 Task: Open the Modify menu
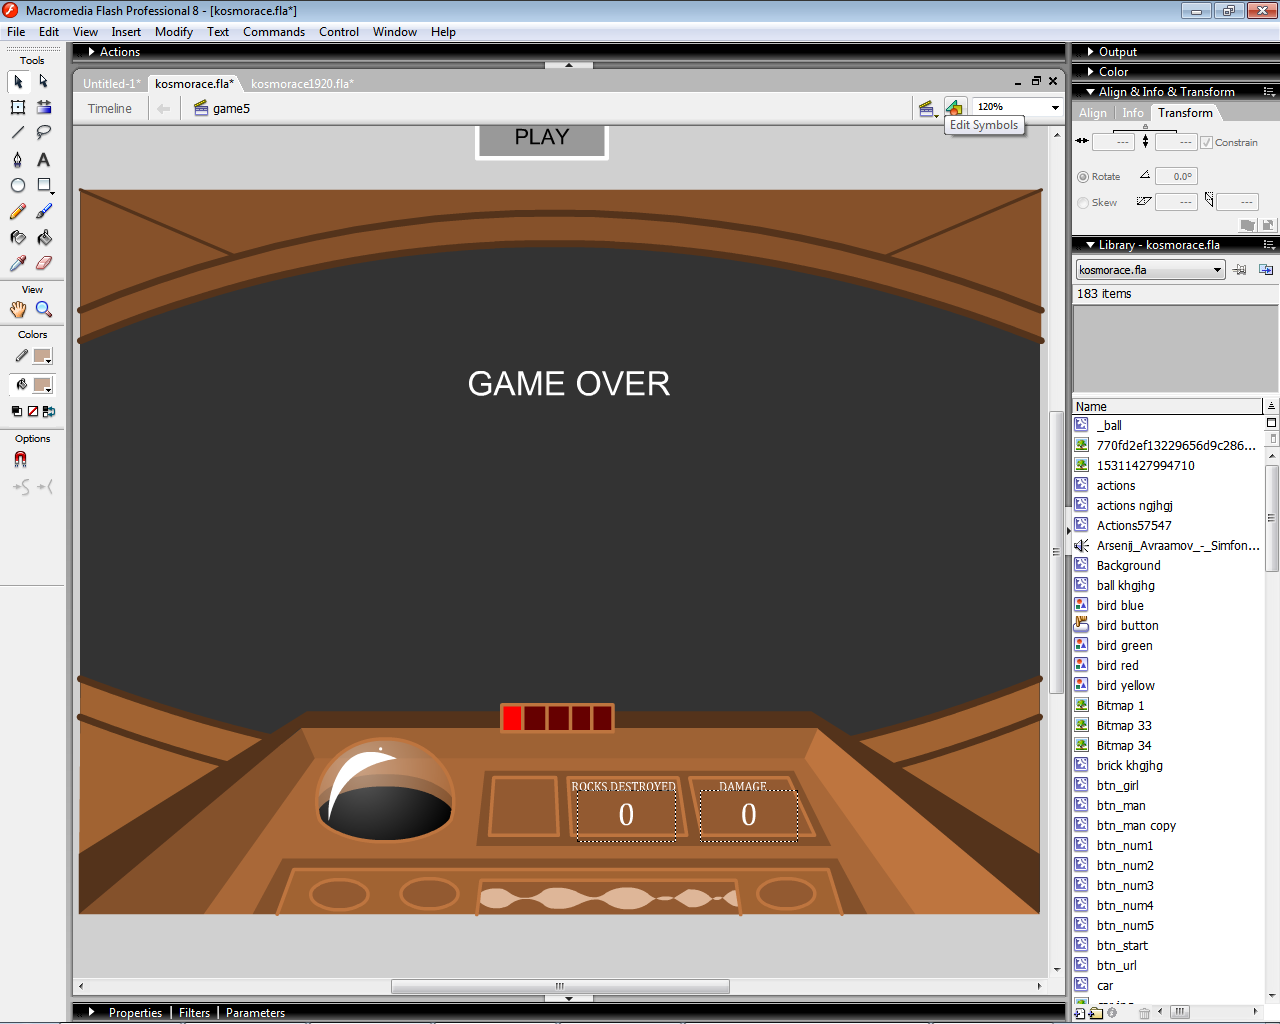(x=173, y=32)
